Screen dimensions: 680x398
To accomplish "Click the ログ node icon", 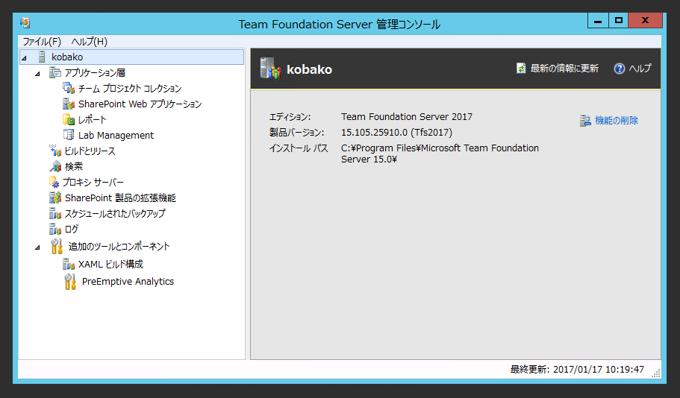I will [x=55, y=229].
